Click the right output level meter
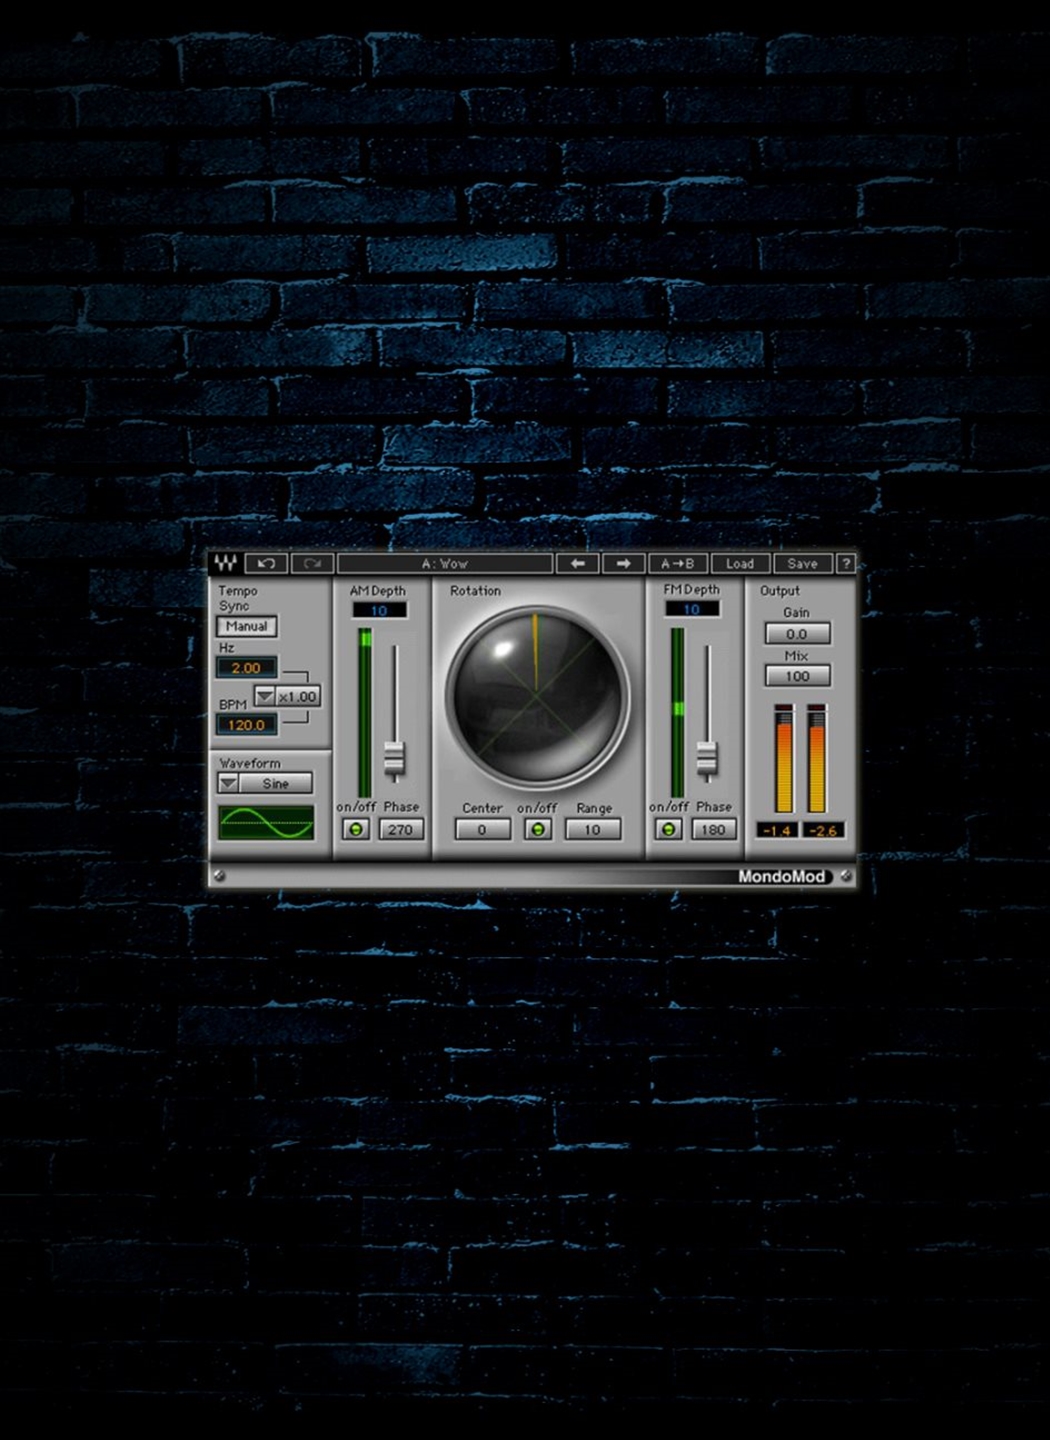1050x1440 pixels. (817, 759)
